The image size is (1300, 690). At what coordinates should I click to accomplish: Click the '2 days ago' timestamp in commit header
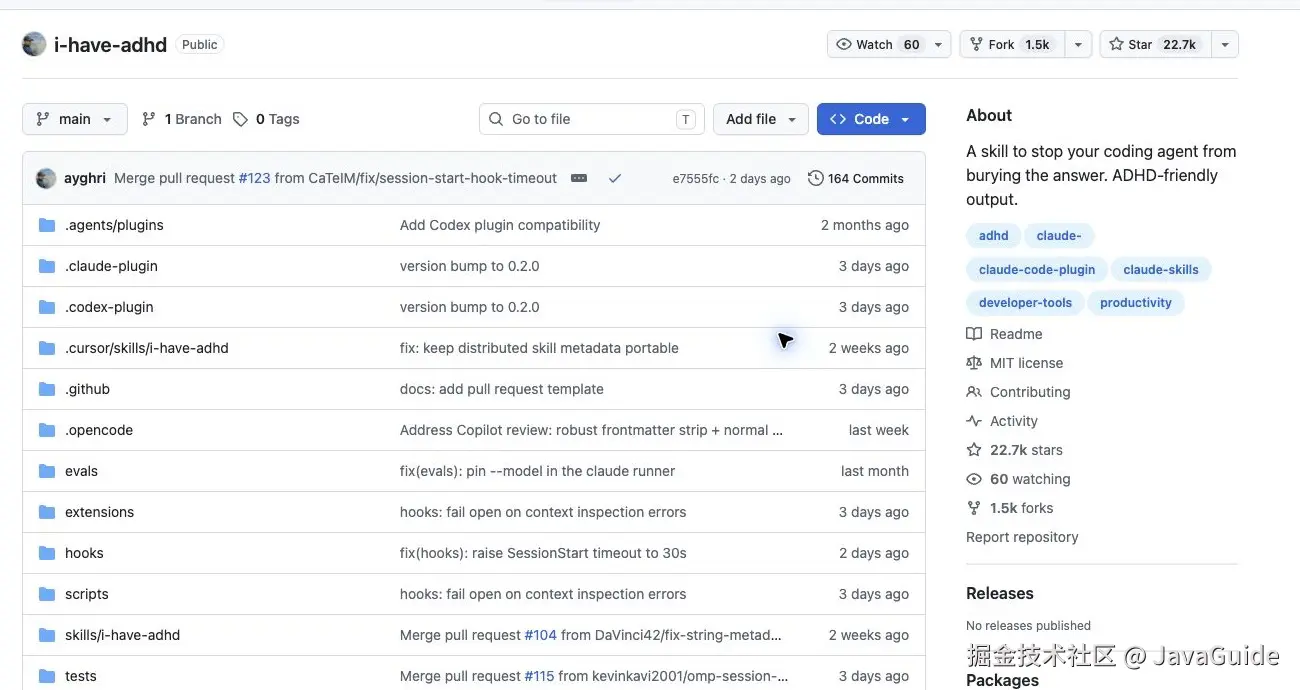tap(760, 179)
